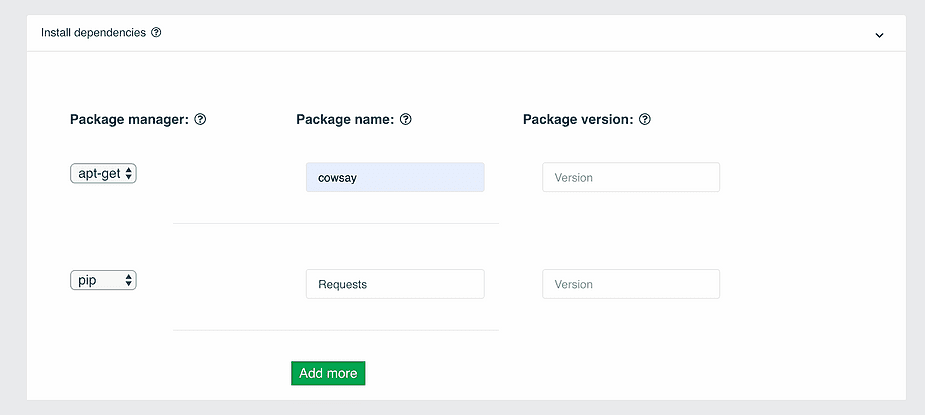Select the text cowsay in its field
Image resolution: width=925 pixels, height=415 pixels.
337,178
